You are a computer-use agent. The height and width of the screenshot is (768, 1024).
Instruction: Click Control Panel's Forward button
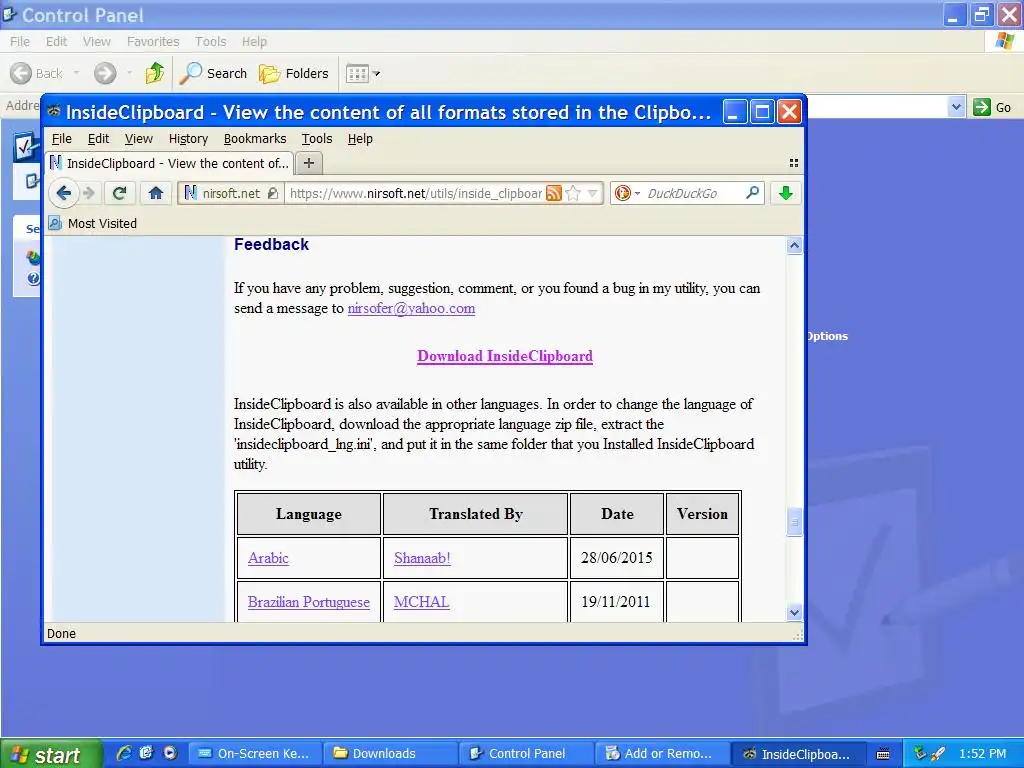click(104, 73)
